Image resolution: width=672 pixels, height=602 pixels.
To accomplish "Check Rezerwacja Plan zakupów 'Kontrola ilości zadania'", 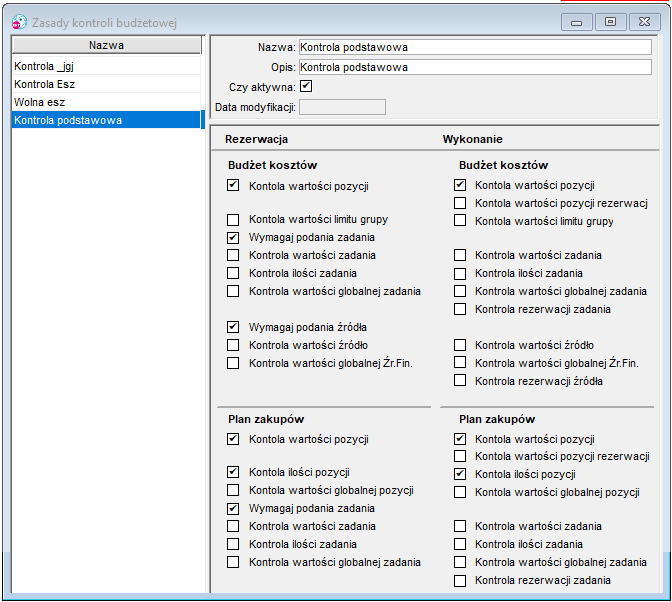I will click(x=233, y=544).
